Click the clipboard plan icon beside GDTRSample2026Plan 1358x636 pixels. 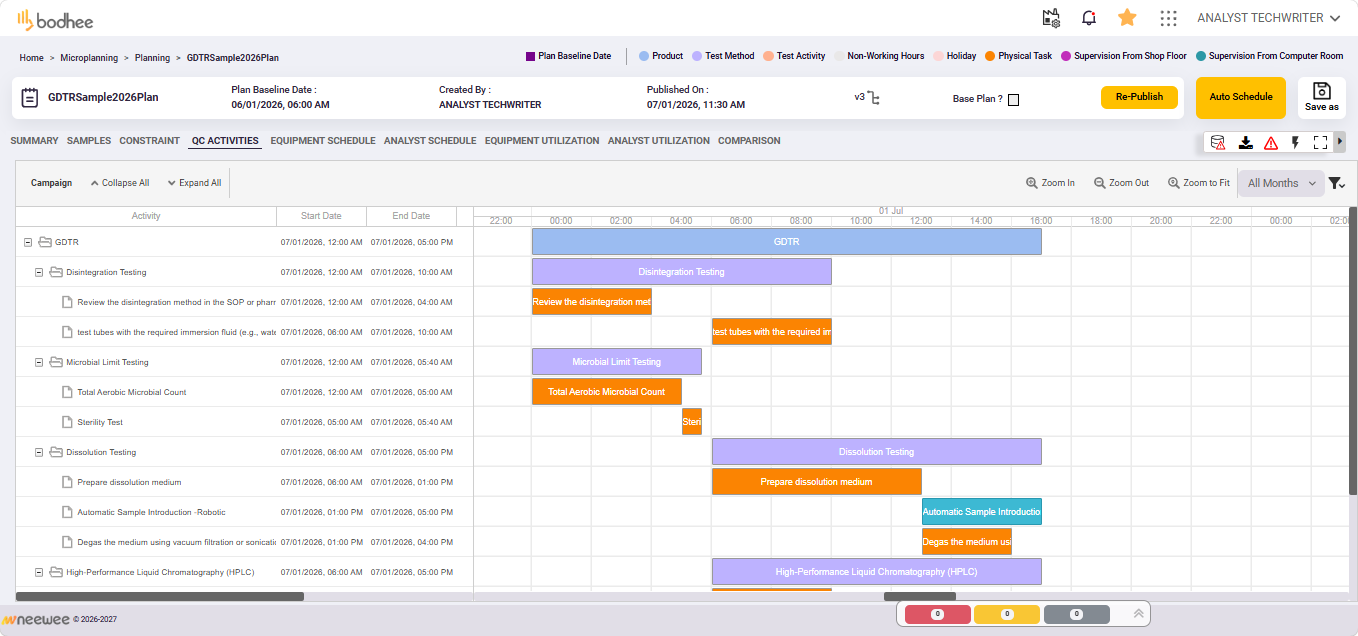pyautogui.click(x=30, y=97)
